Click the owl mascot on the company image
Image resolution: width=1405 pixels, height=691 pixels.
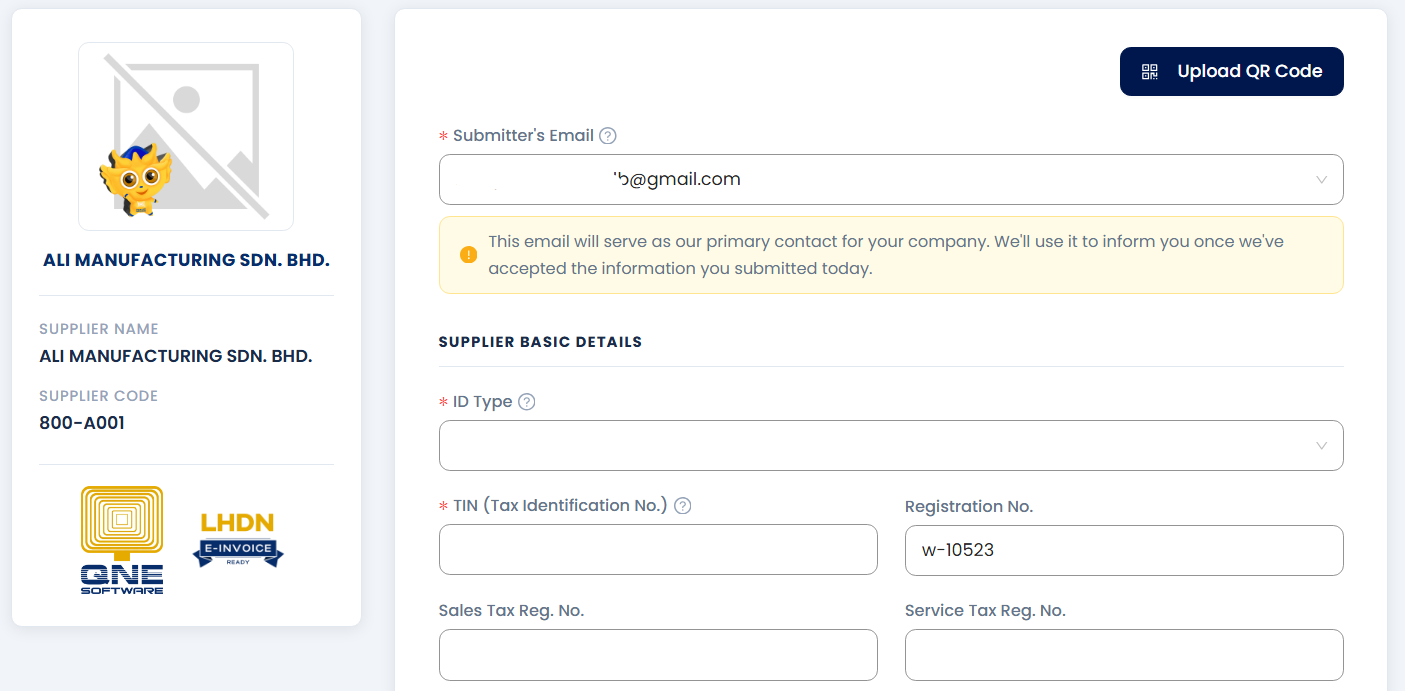136,179
